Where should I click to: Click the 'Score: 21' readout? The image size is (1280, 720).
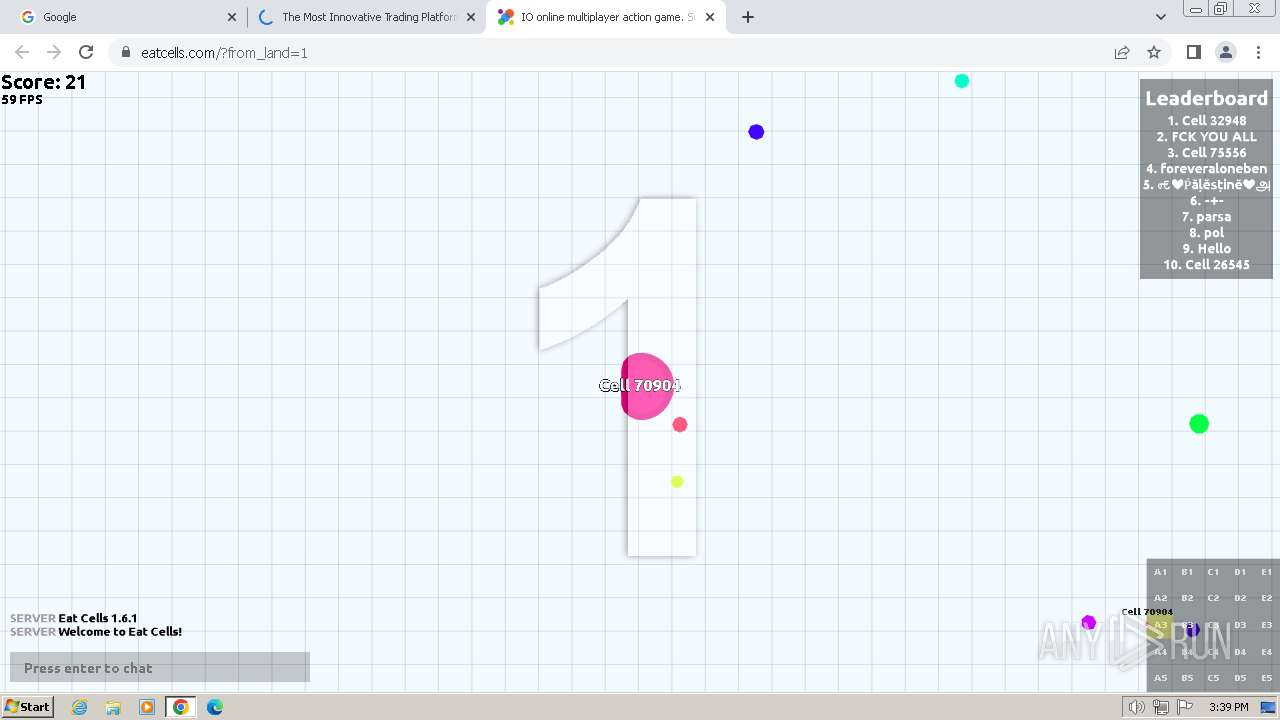[x=44, y=83]
